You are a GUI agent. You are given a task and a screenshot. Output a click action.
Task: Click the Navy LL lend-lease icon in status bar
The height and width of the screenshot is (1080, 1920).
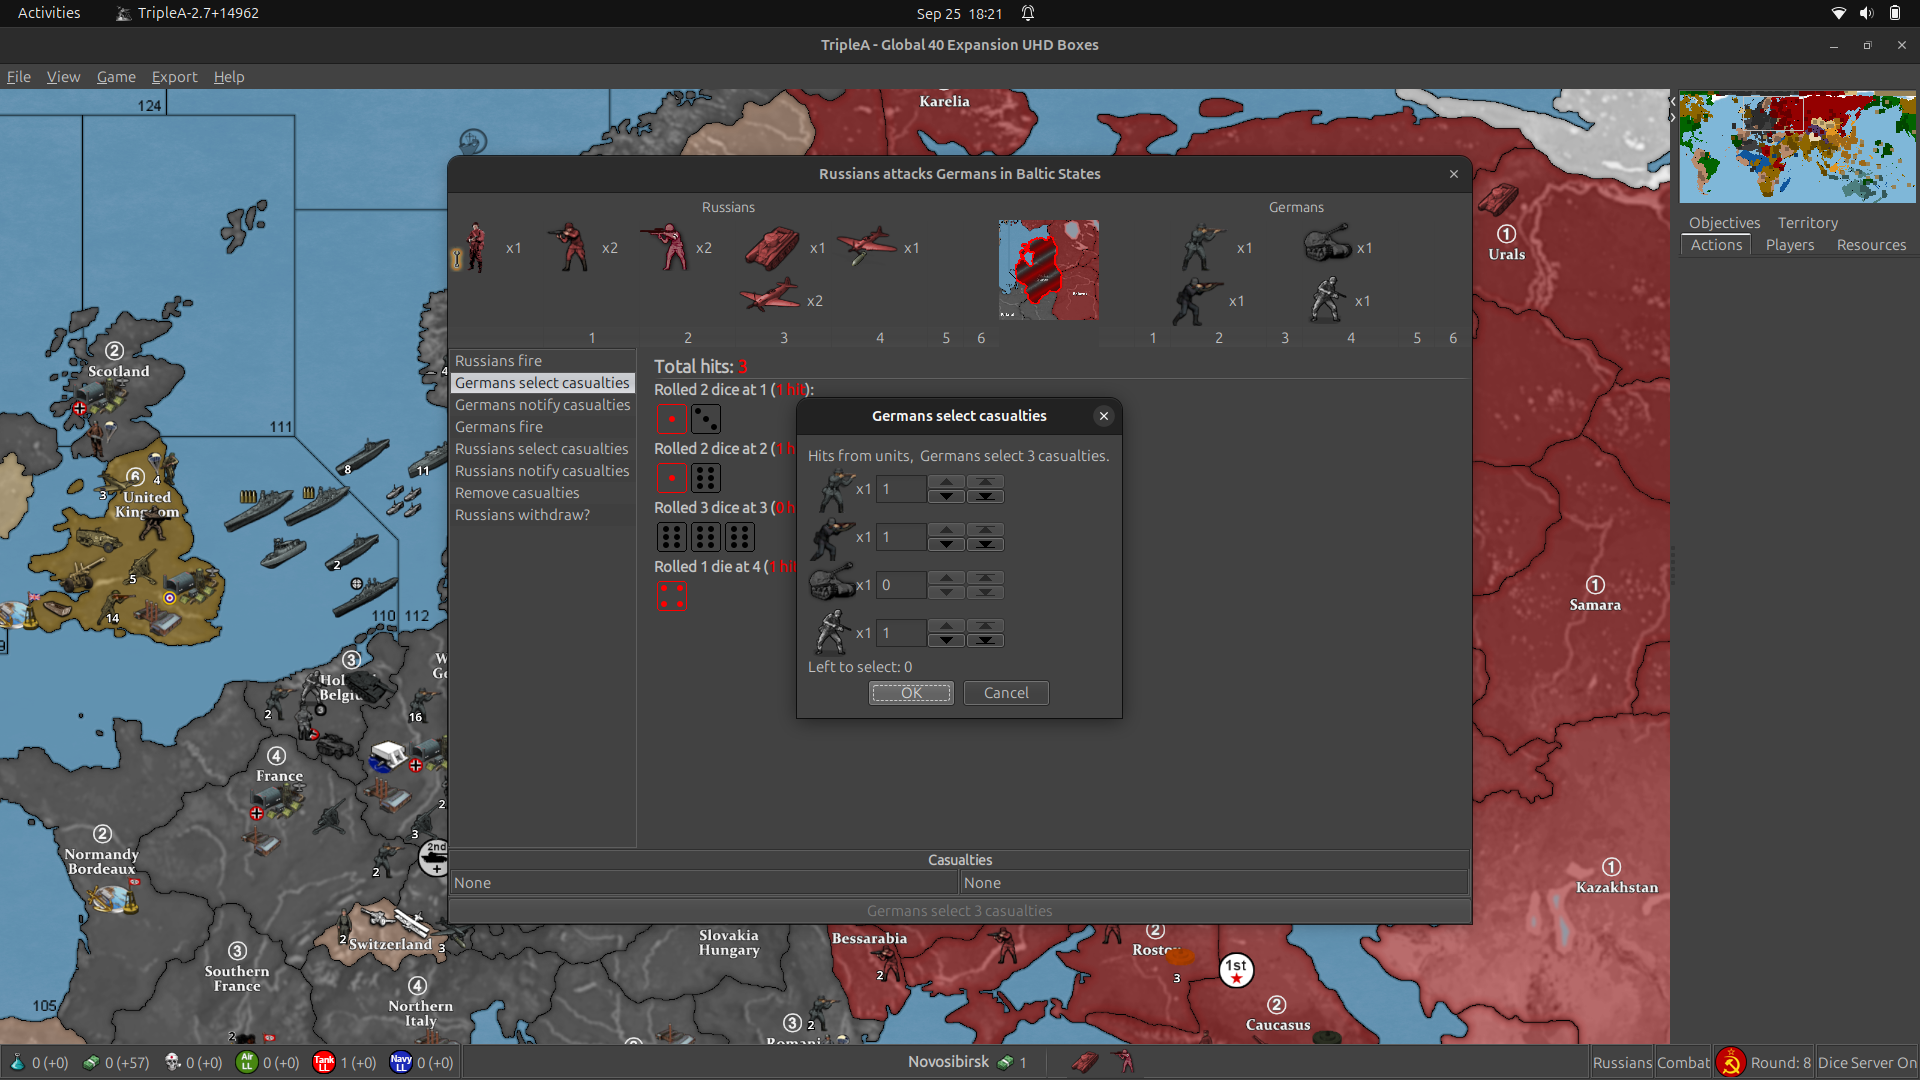coord(401,1062)
